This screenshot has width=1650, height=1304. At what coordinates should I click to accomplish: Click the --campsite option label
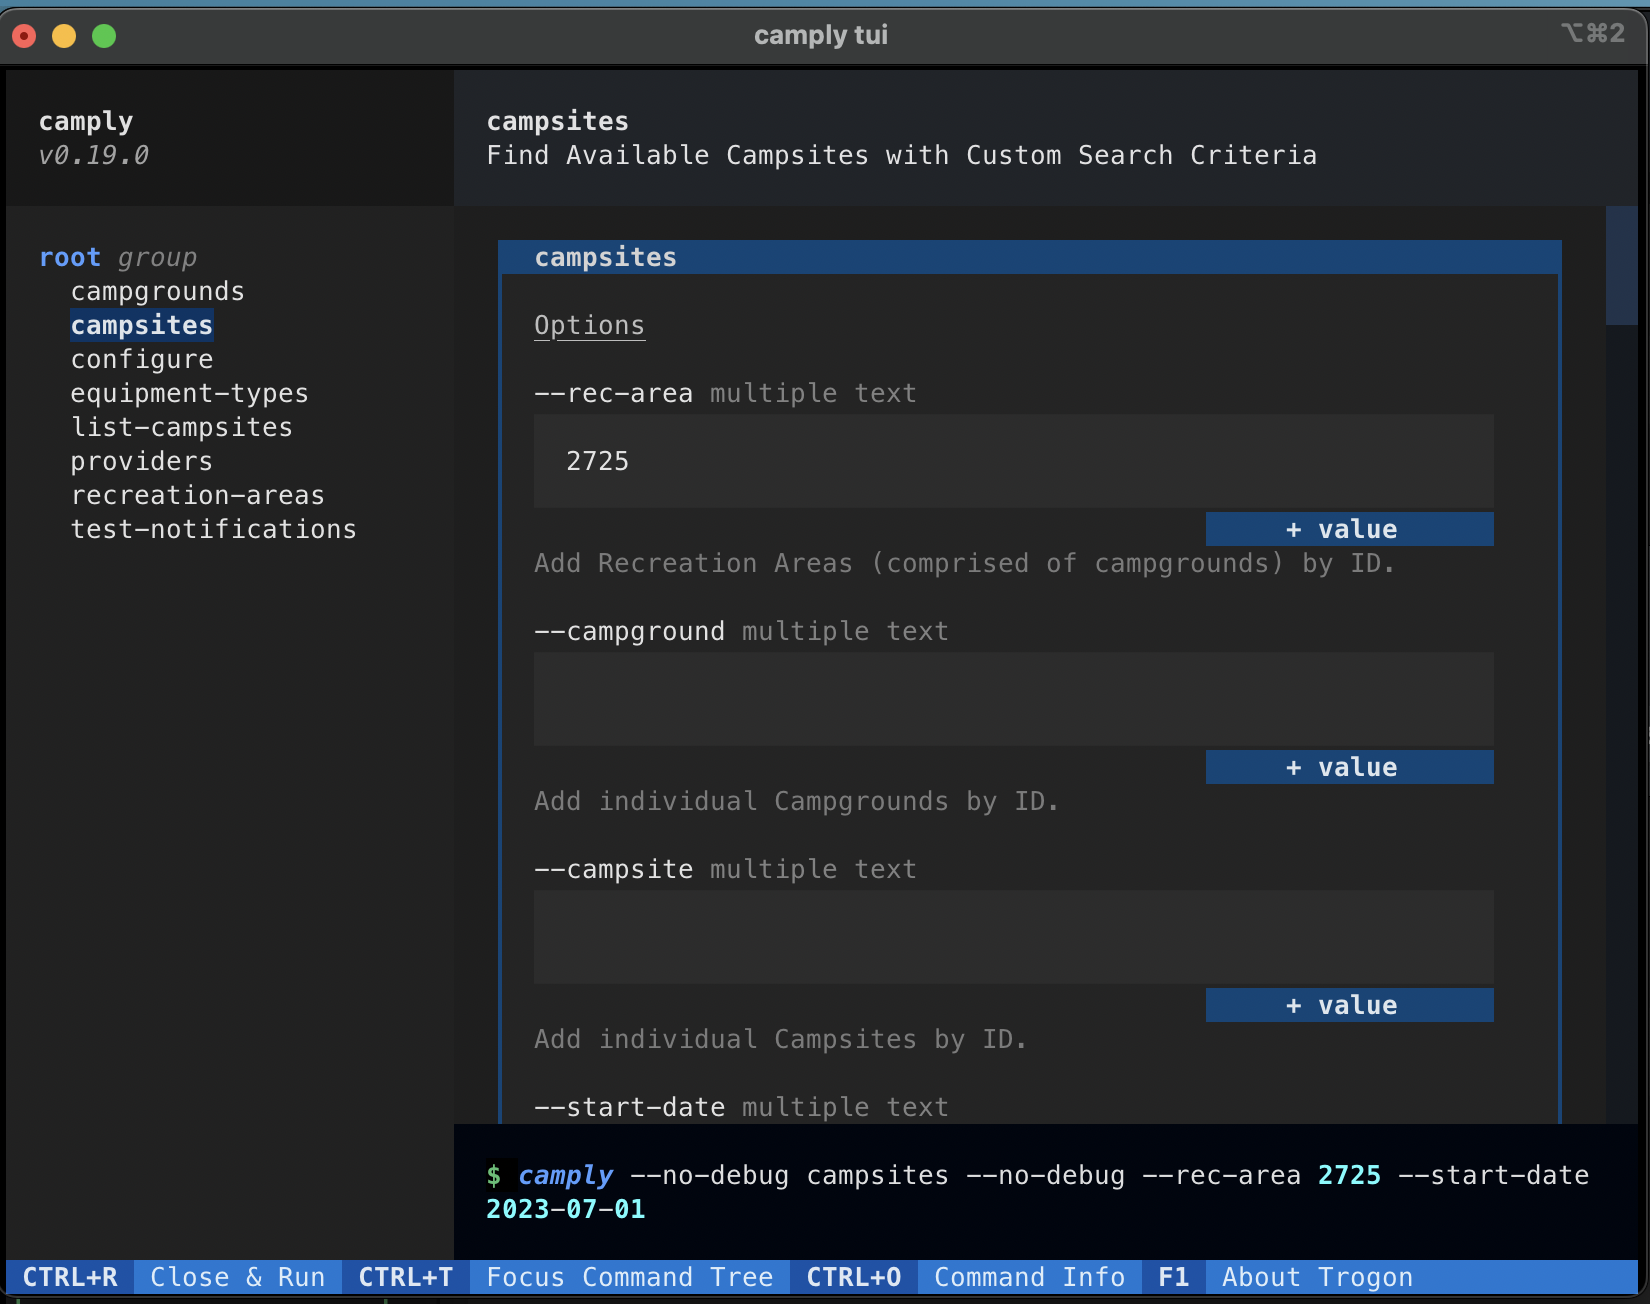click(614, 869)
